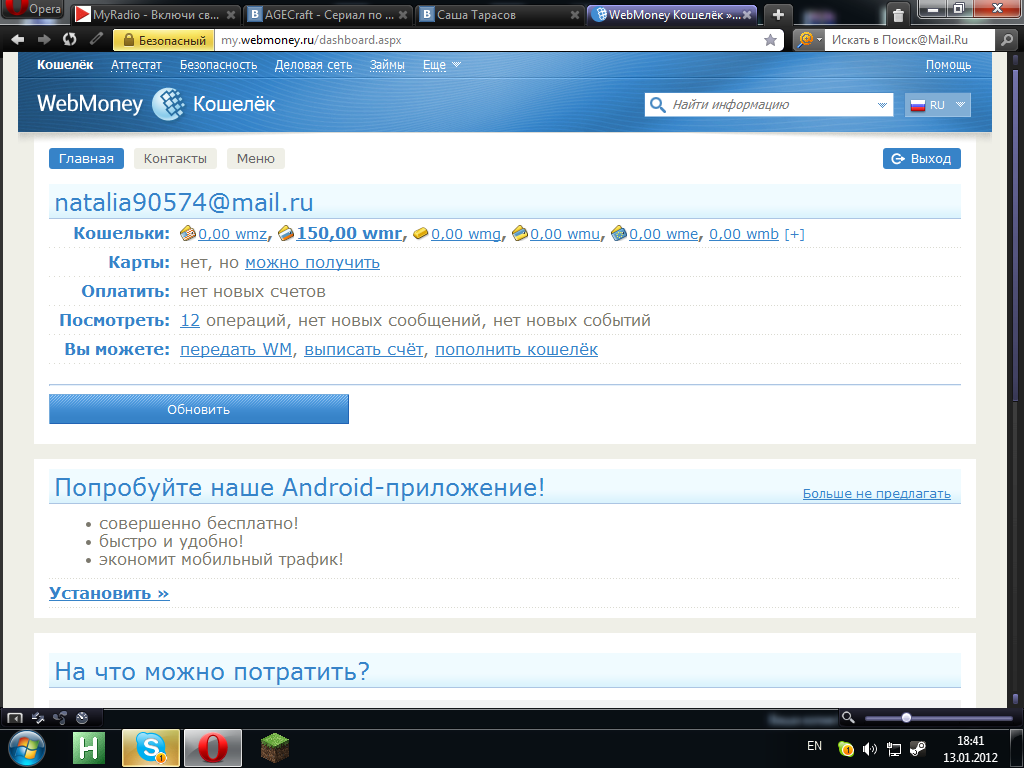This screenshot has width=1024, height=768.
Task: Click the Обновить button
Action: point(199,409)
